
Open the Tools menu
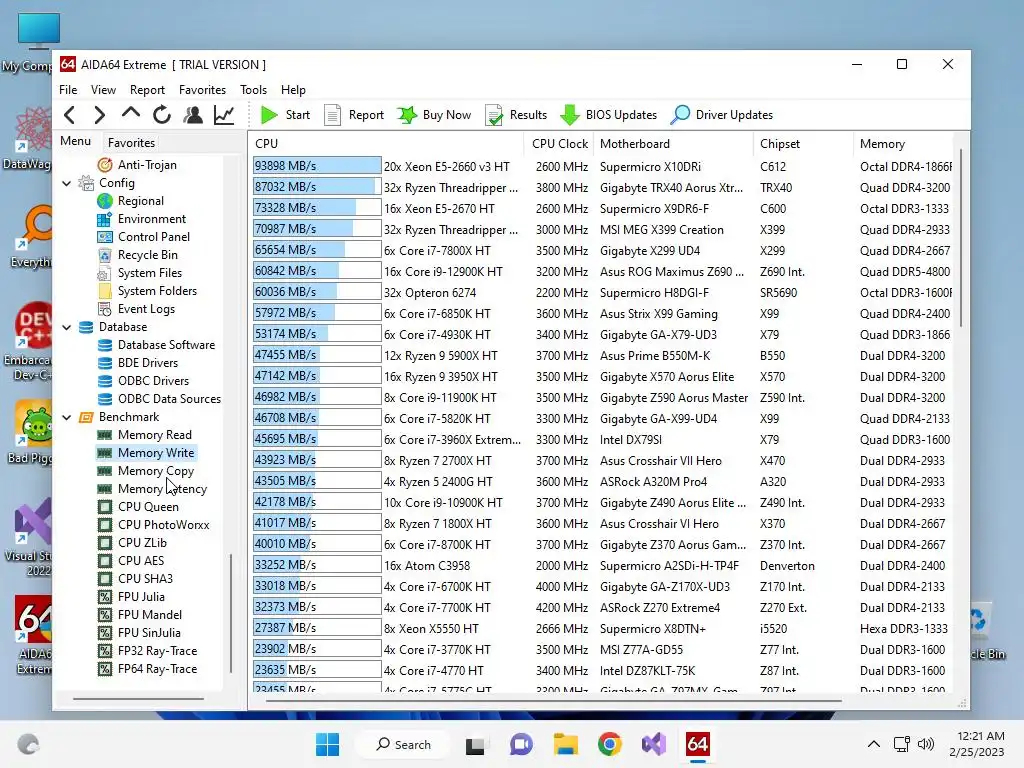click(253, 89)
